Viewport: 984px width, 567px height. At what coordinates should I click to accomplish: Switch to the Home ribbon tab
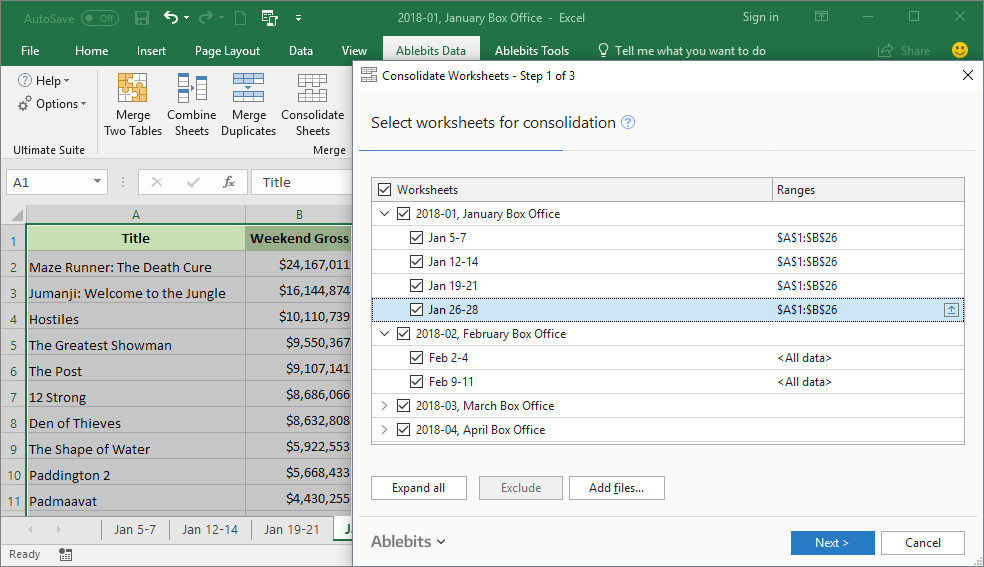point(92,51)
